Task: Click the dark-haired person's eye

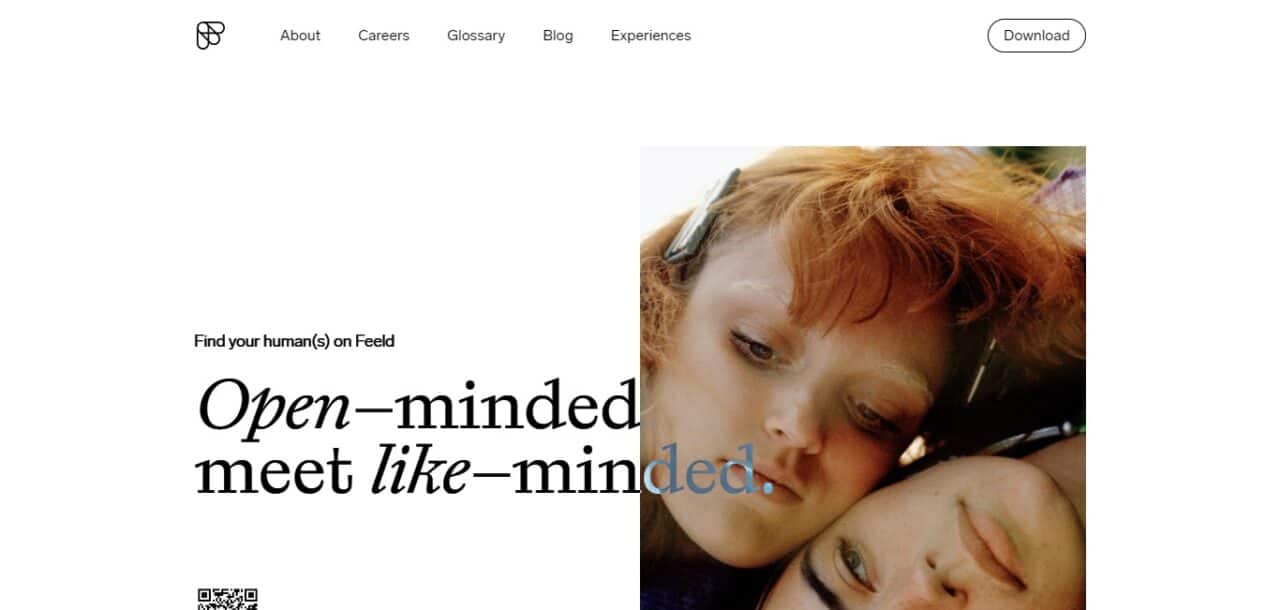Action: tap(851, 564)
